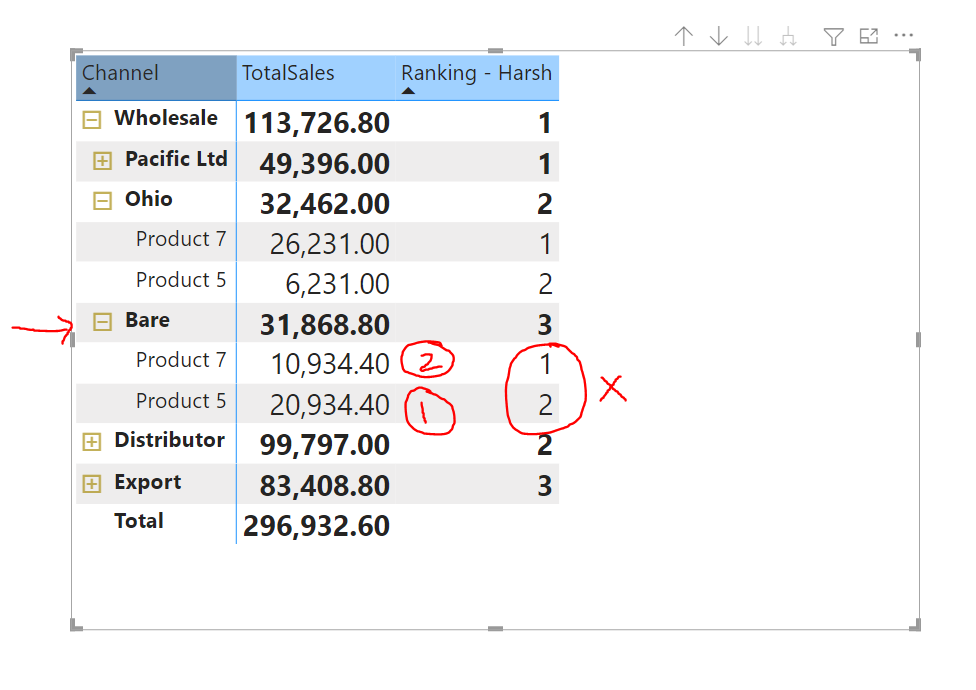This screenshot has width=976, height=690.
Task: Select the Ohio row label
Action: pos(149,199)
